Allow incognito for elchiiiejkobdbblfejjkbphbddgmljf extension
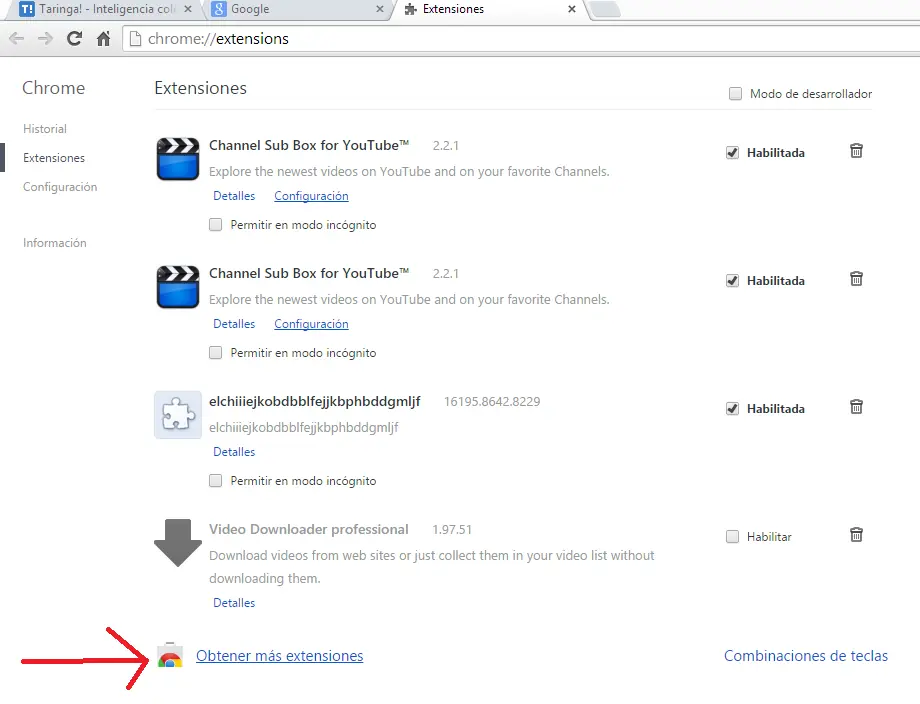This screenshot has height=704, width=920. pyautogui.click(x=215, y=480)
